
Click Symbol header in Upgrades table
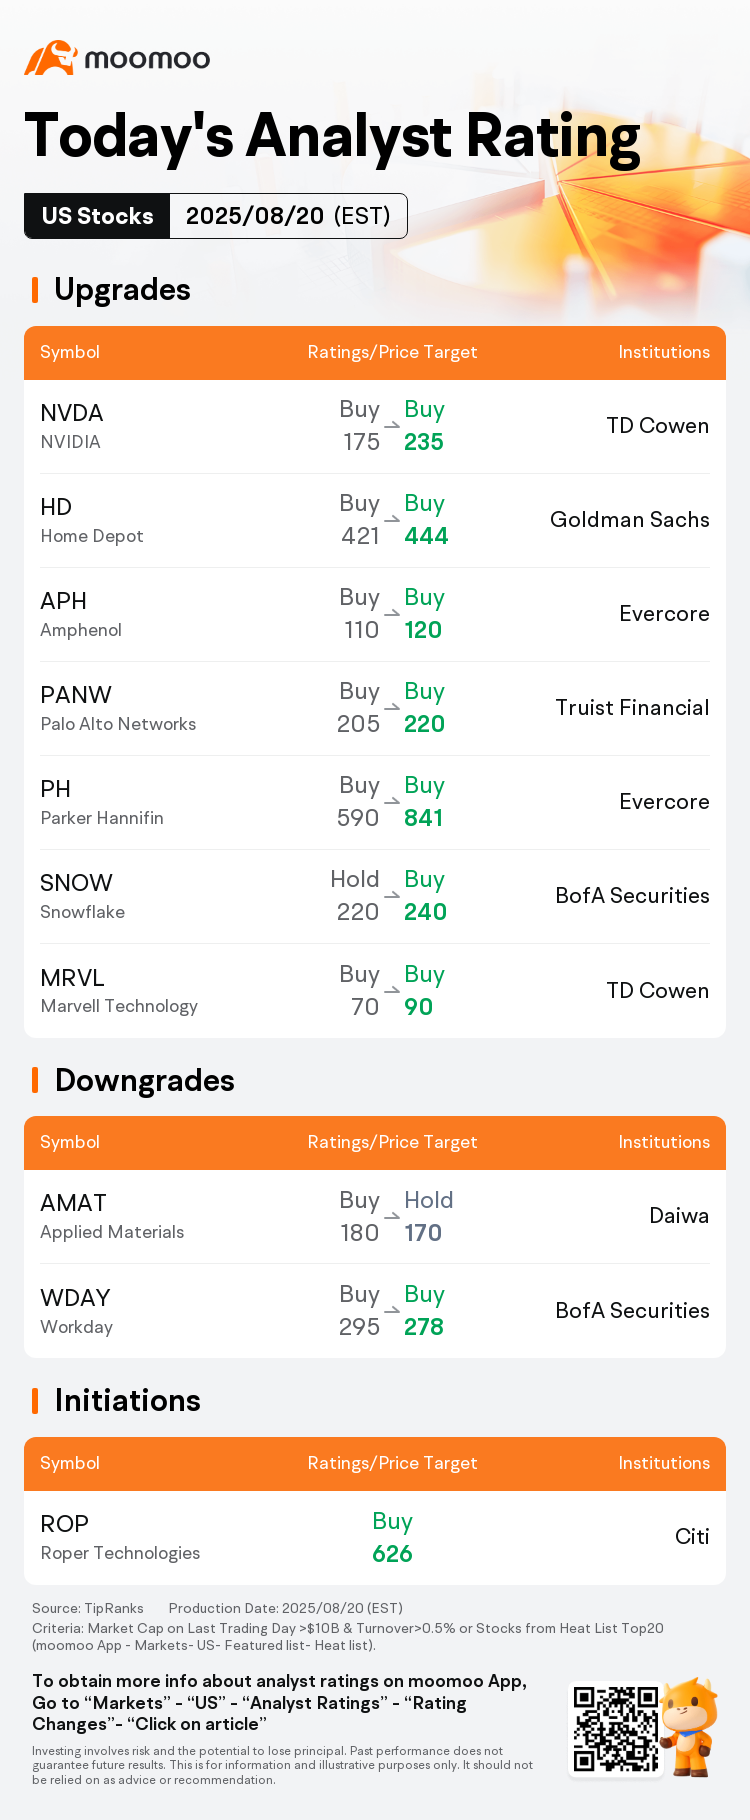tap(70, 352)
